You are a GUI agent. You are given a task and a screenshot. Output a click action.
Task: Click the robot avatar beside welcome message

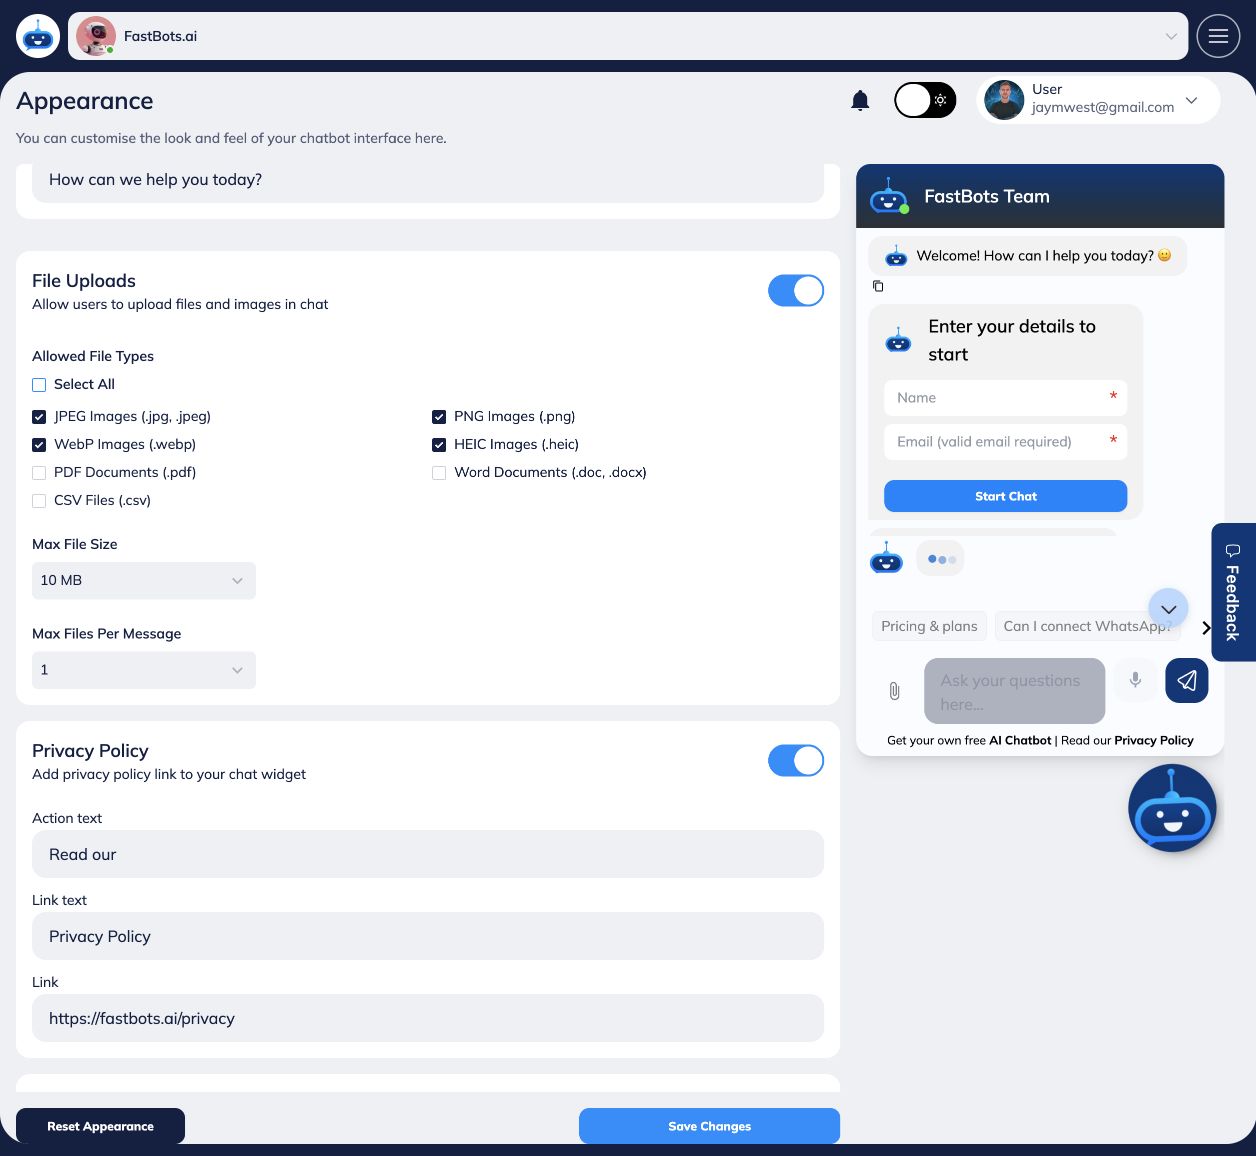[896, 256]
